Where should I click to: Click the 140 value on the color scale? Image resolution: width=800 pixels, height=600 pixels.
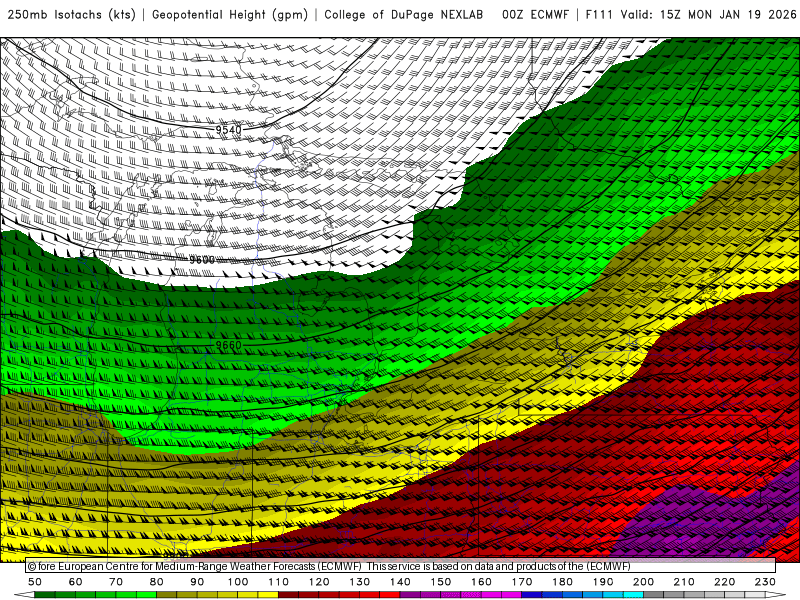(400, 582)
